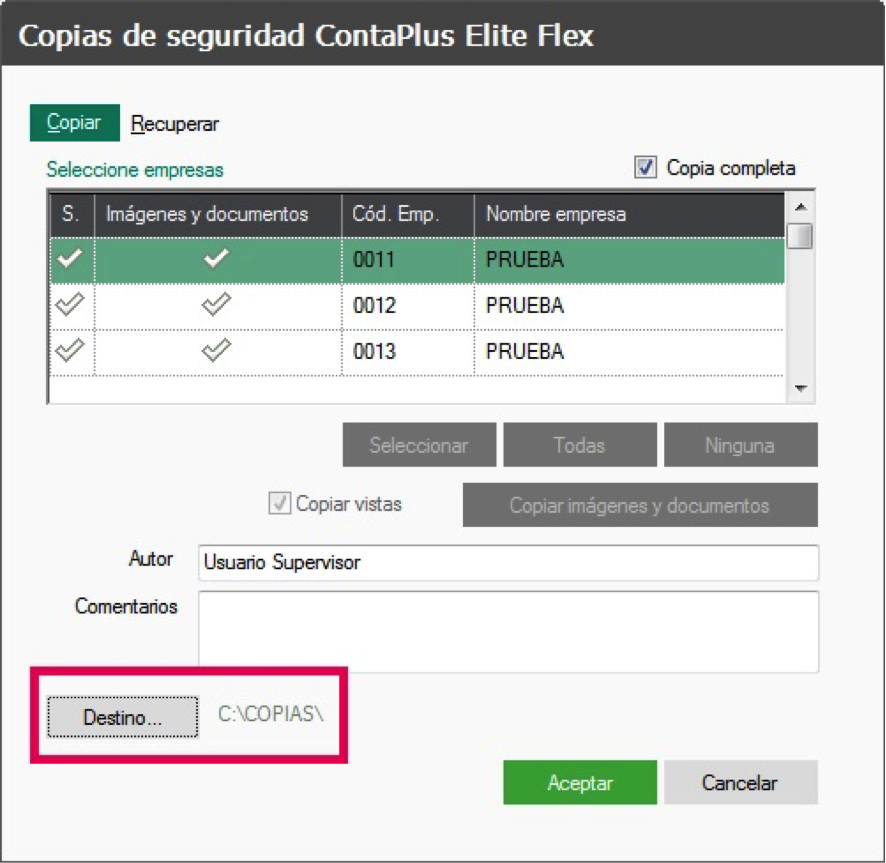Focus the Comentarios text area
Viewport: 886px width, 863px height.
click(x=508, y=632)
